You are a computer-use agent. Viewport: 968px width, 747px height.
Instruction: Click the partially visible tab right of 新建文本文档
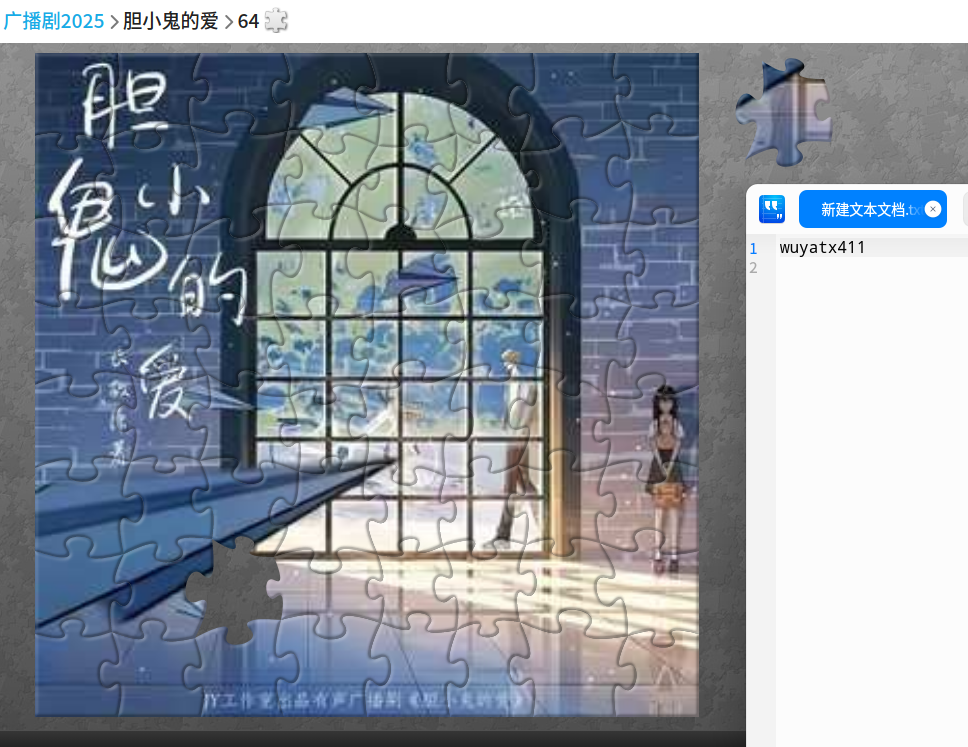point(965,209)
